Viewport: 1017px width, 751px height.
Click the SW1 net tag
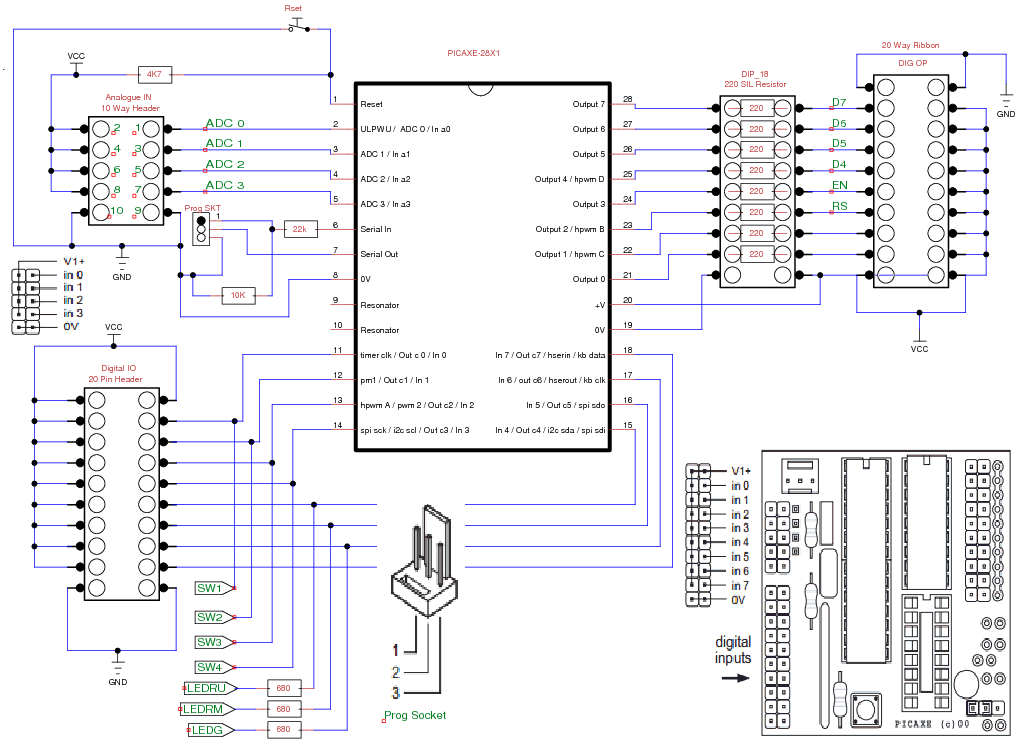click(215, 588)
